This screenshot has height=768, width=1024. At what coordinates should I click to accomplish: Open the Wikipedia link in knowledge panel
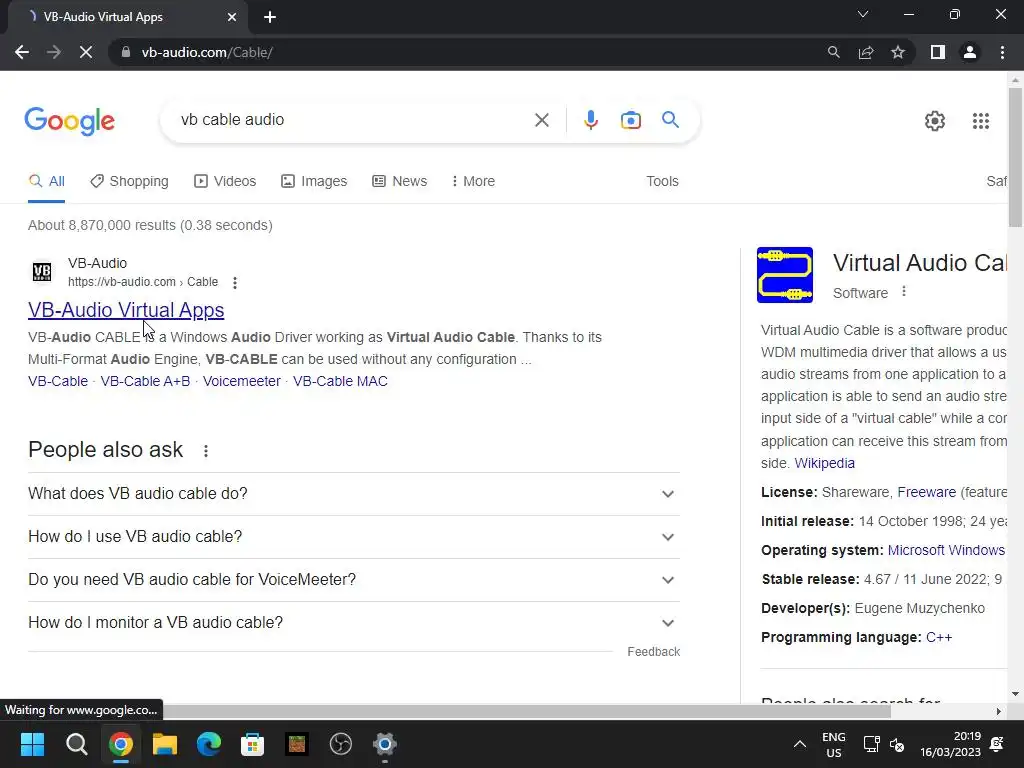coord(824,464)
